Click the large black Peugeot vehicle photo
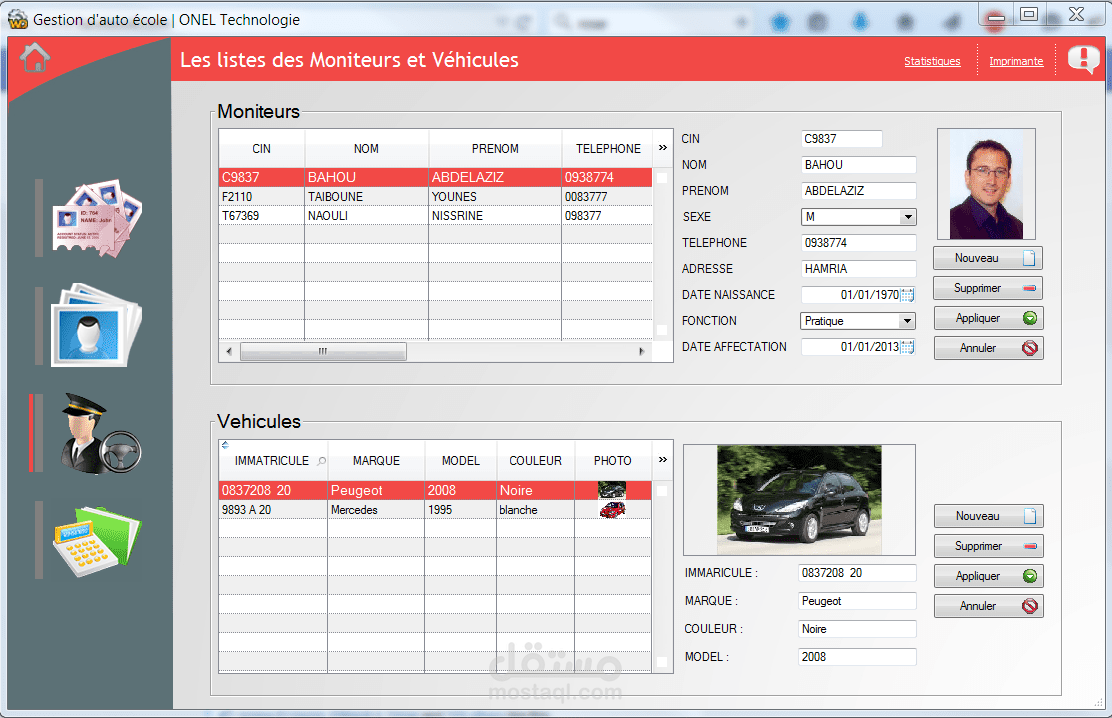This screenshot has height=718, width=1112. pyautogui.click(x=799, y=499)
